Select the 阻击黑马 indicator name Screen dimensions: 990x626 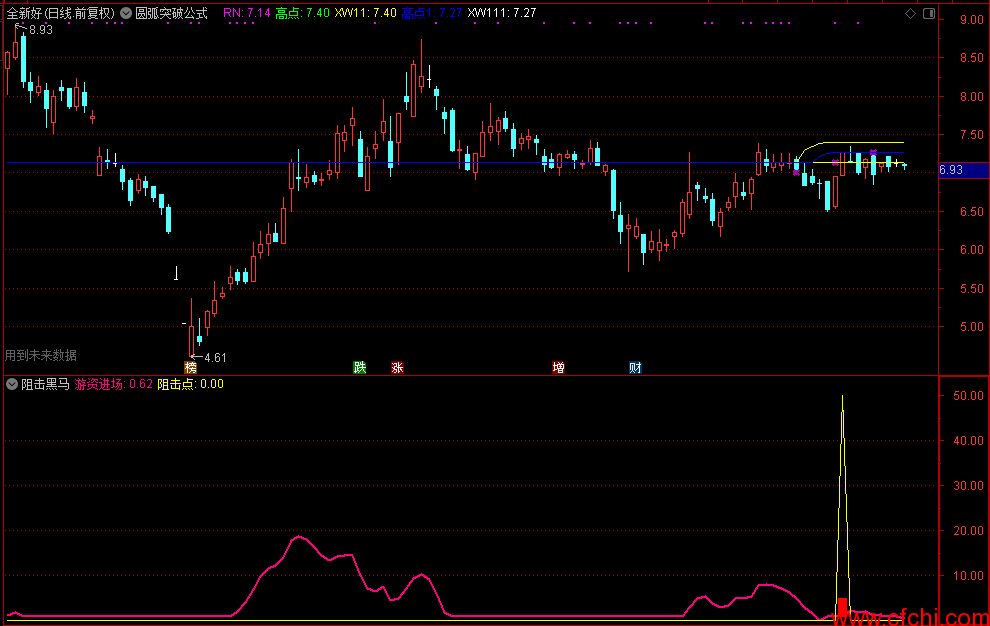(45, 384)
